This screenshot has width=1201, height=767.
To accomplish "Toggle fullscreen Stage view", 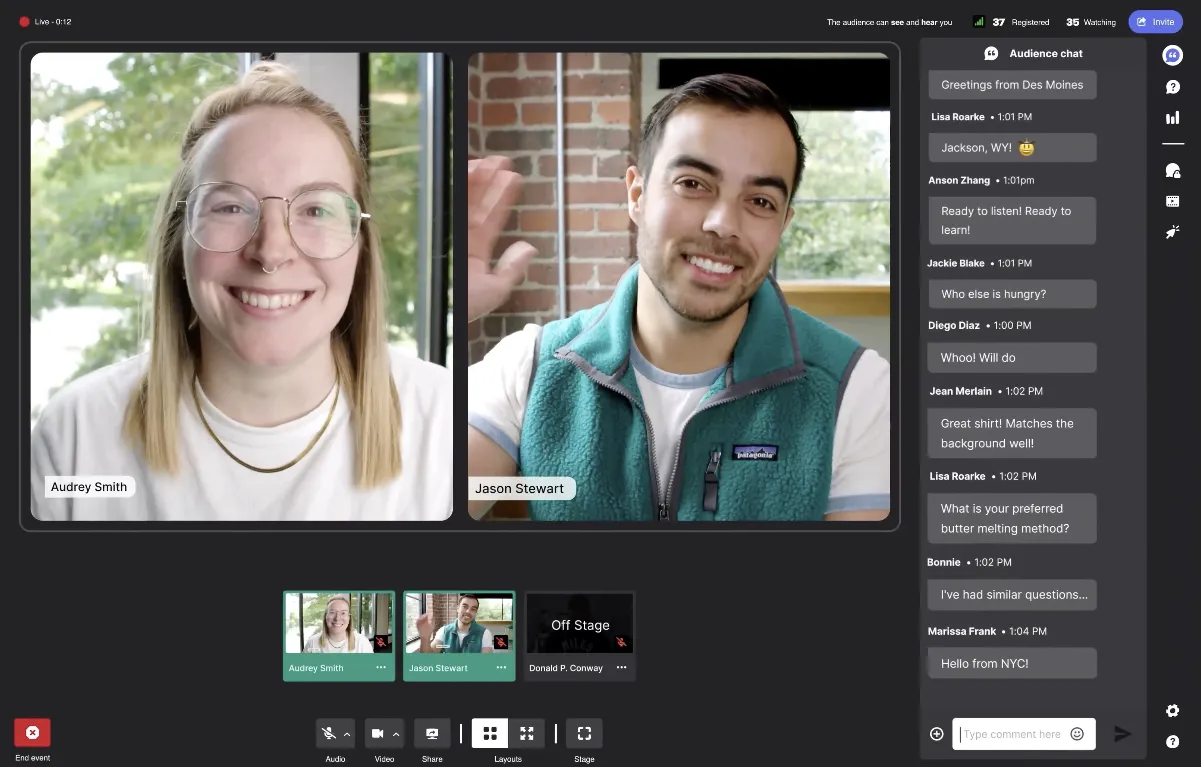I will (x=584, y=733).
